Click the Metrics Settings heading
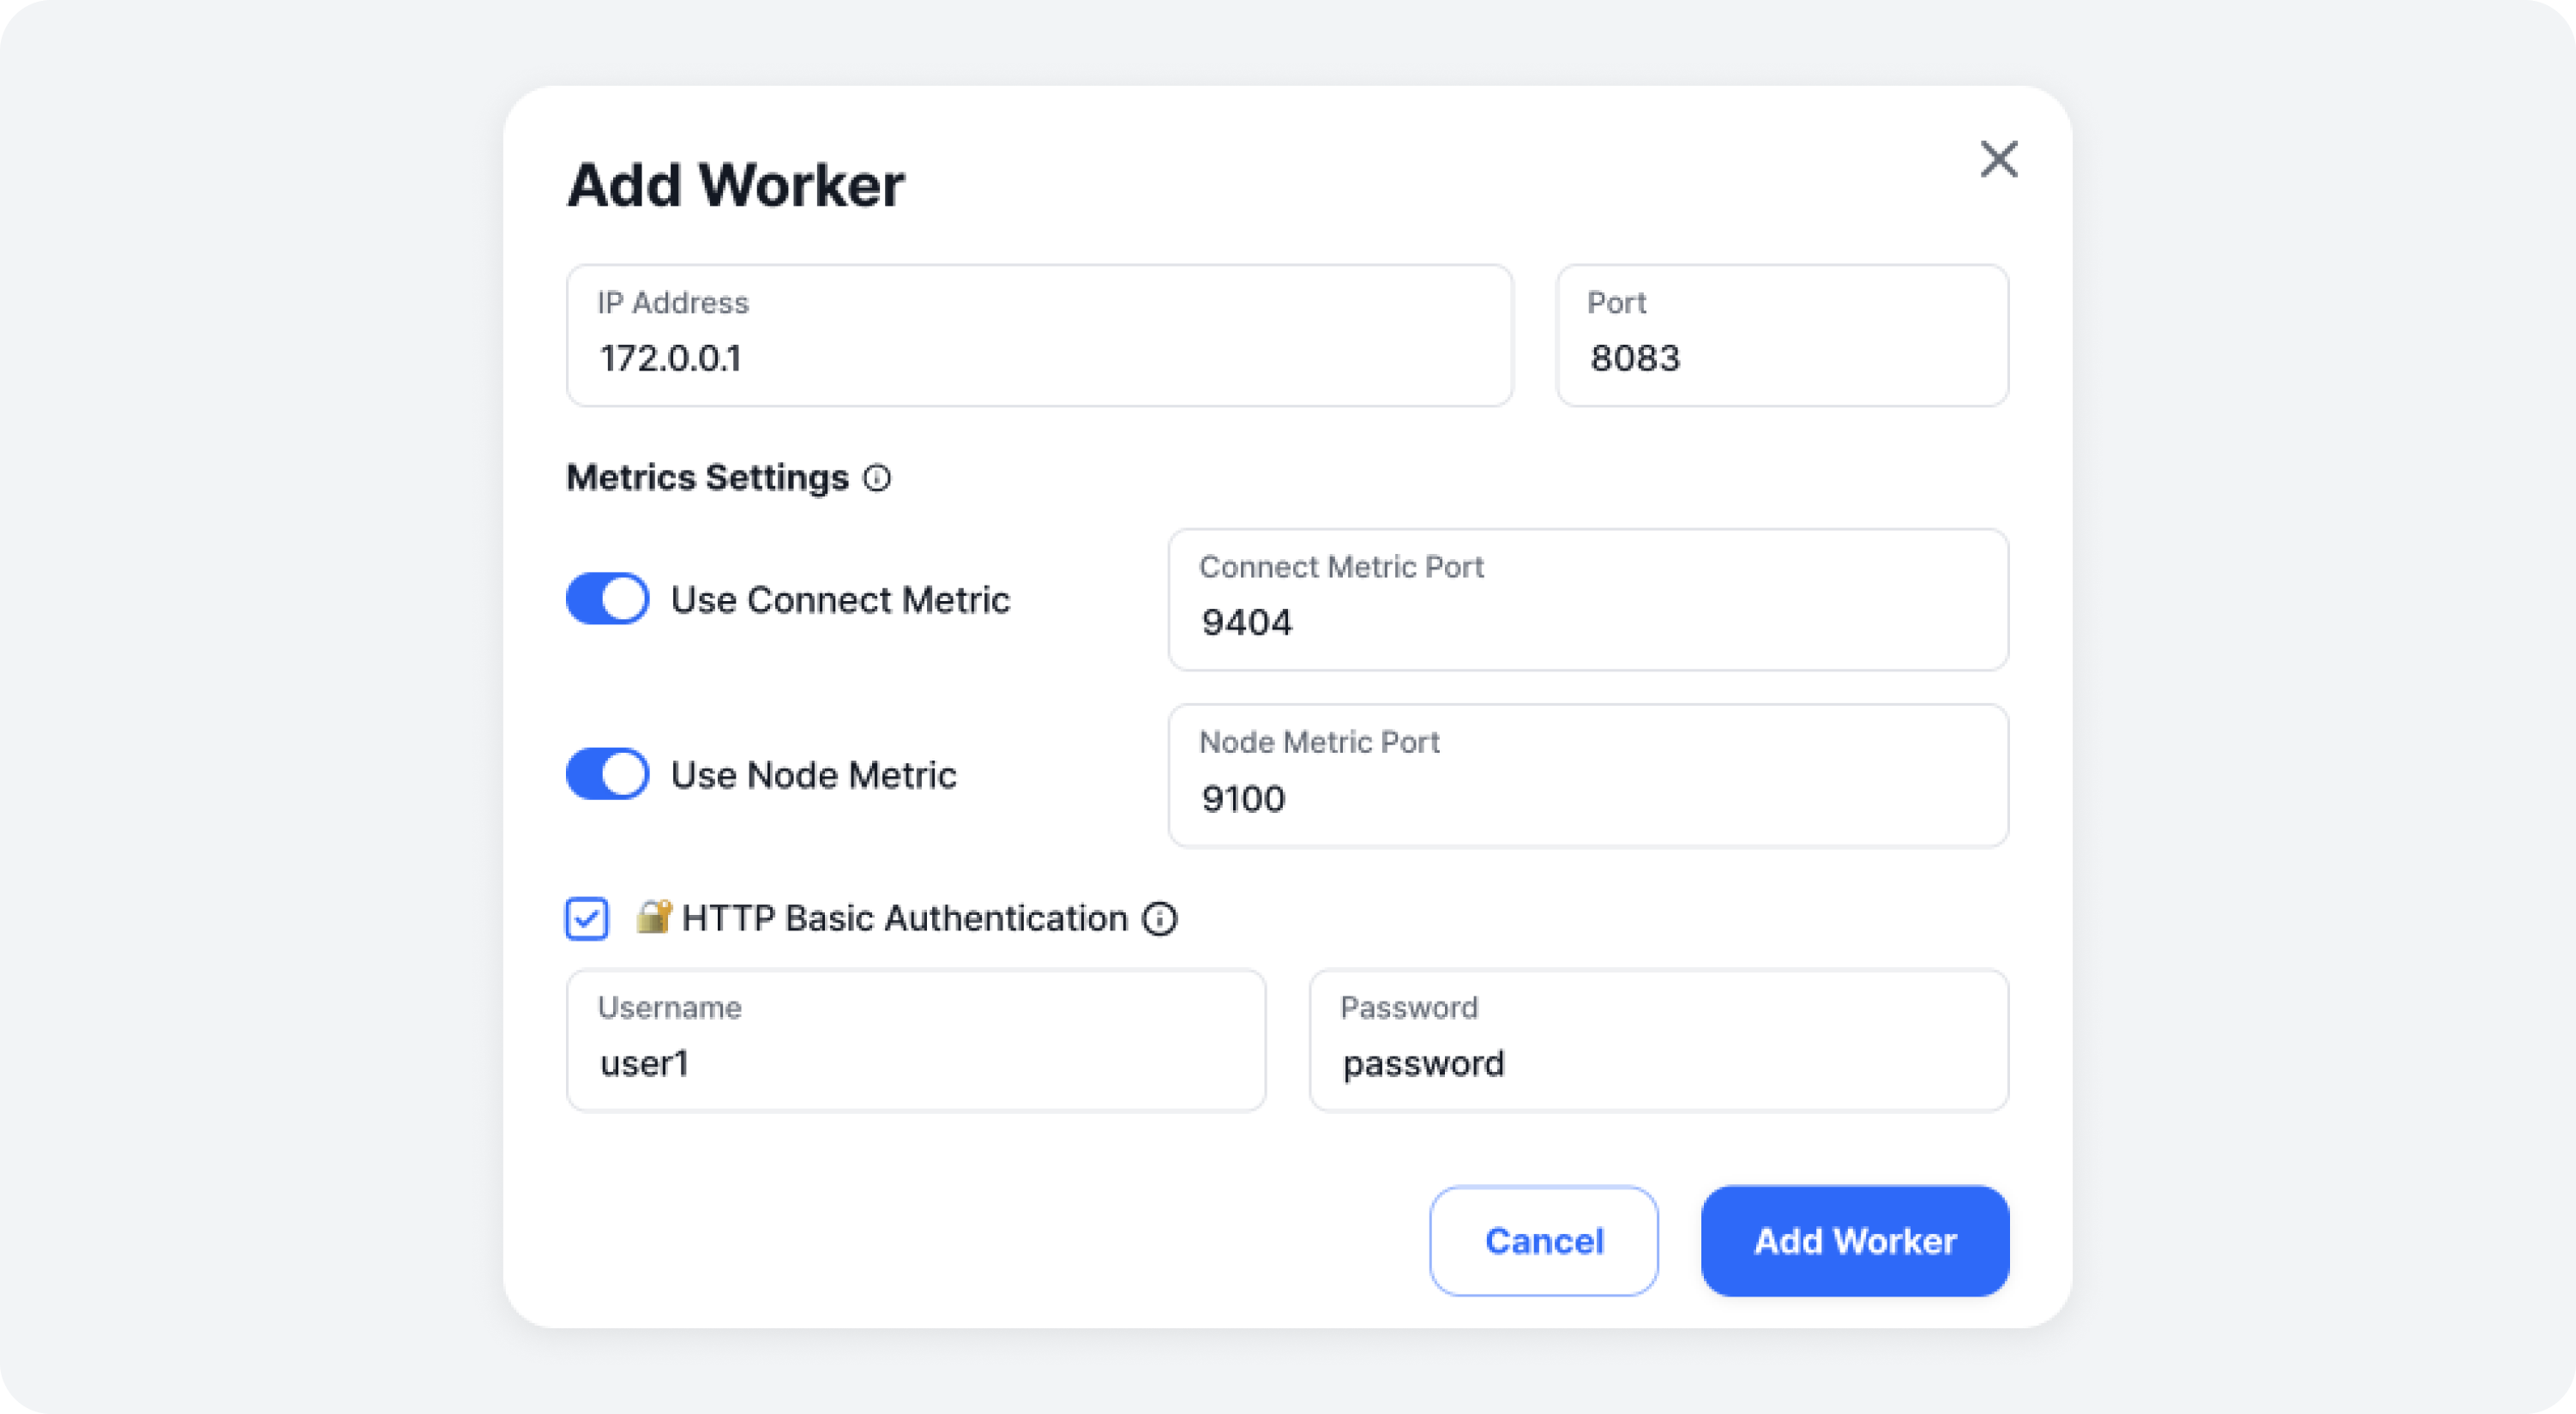The image size is (2576, 1414). 708,478
